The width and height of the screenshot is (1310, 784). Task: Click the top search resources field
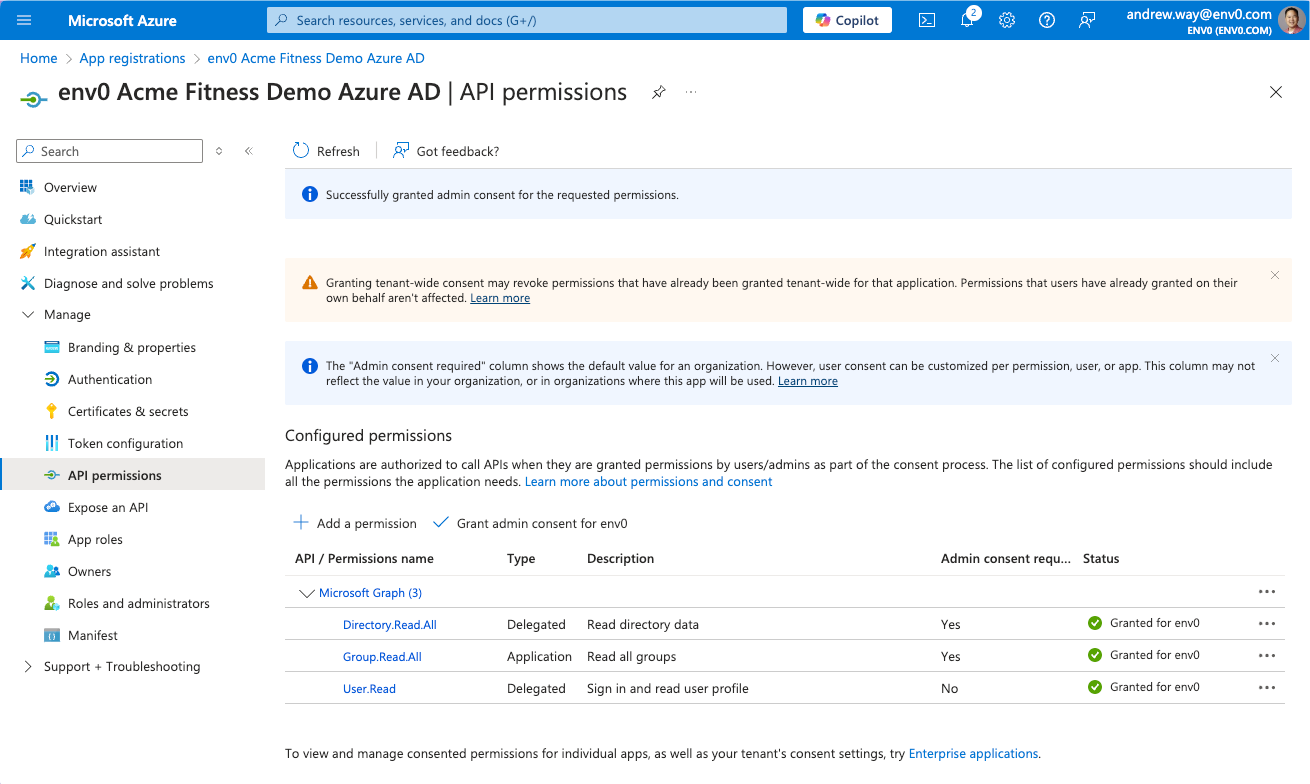(527, 20)
